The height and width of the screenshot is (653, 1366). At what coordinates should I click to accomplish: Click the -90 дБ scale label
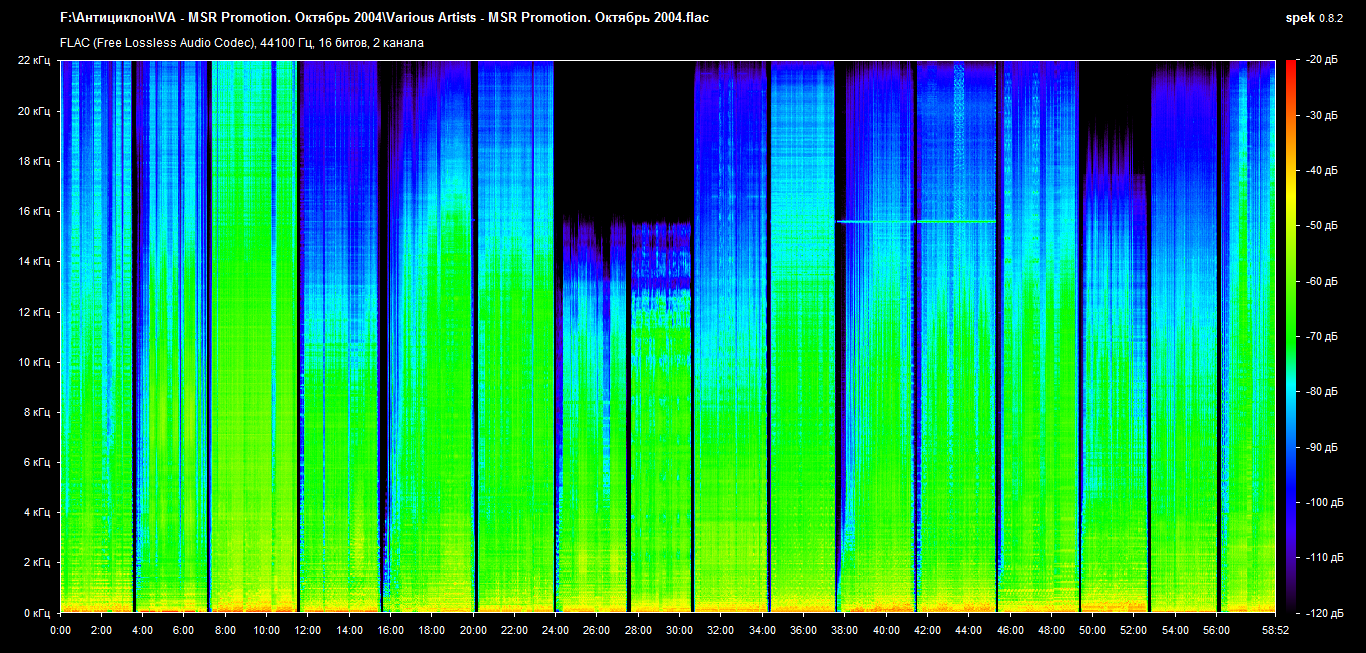point(1320,446)
